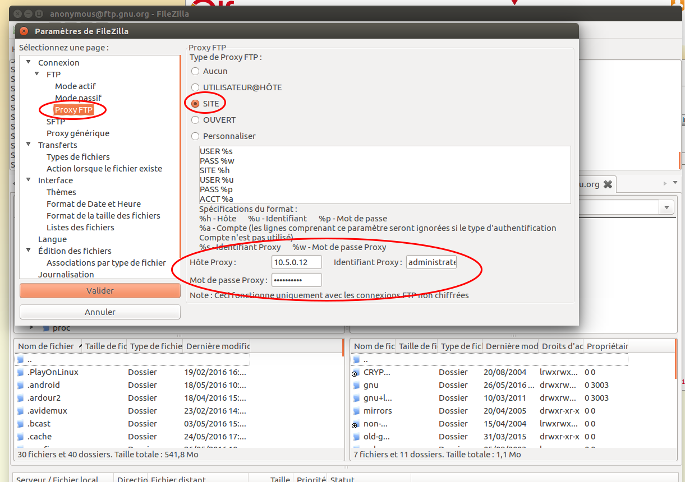Select the Aucun proxy type radio
Viewport: 685px width, 482px height.
[x=195, y=71]
